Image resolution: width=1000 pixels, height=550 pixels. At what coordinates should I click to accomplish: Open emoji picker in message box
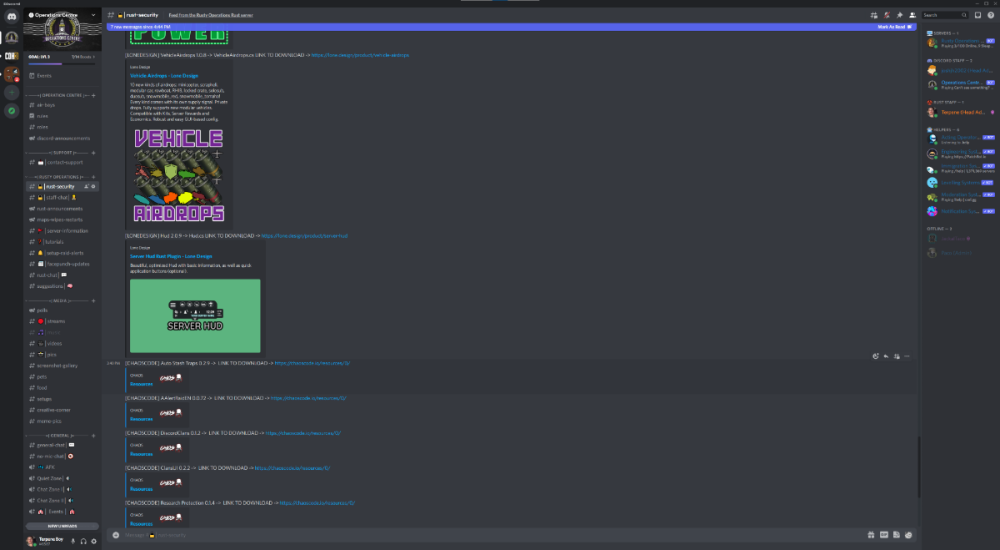coord(908,535)
